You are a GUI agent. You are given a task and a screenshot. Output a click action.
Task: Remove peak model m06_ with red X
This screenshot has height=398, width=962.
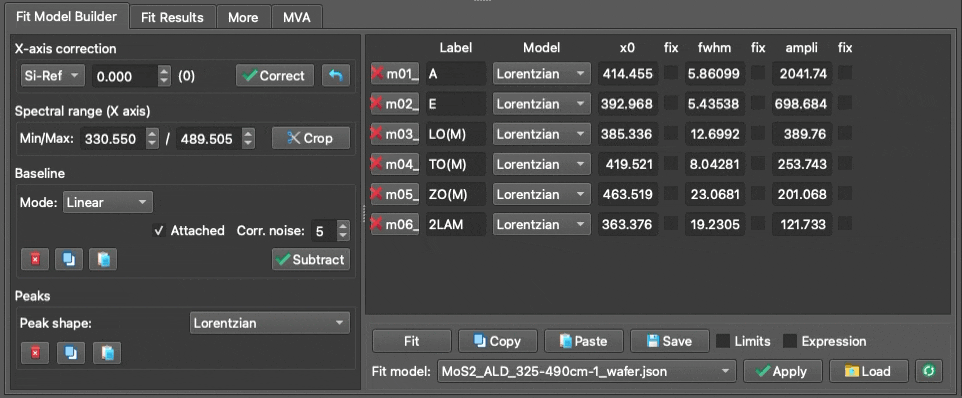tap(394, 224)
